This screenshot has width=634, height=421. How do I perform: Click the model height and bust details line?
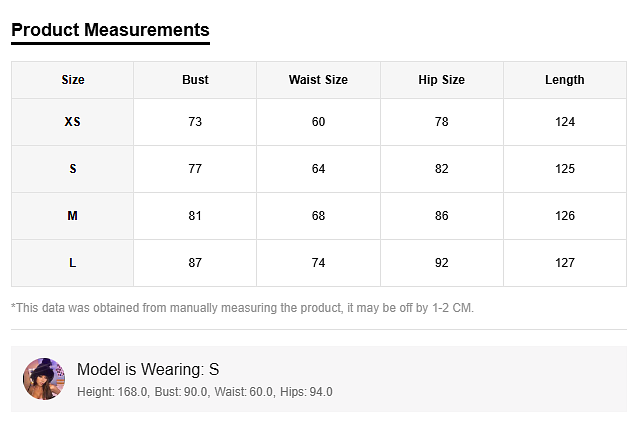click(x=205, y=392)
